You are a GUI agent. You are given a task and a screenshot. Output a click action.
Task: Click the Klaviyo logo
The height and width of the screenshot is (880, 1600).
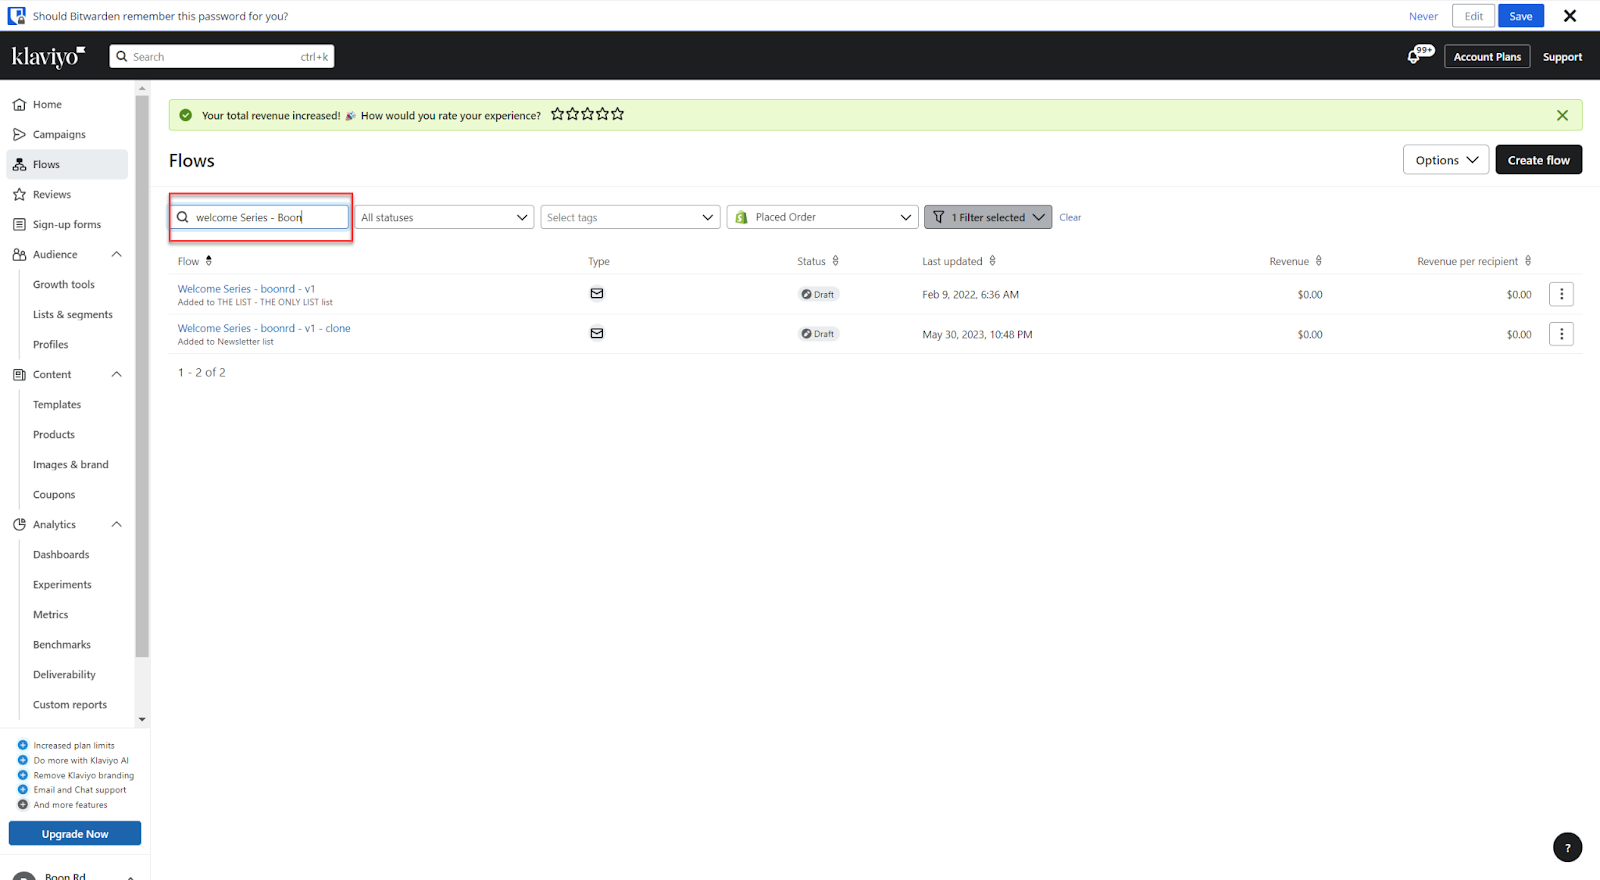pyautogui.click(x=48, y=57)
